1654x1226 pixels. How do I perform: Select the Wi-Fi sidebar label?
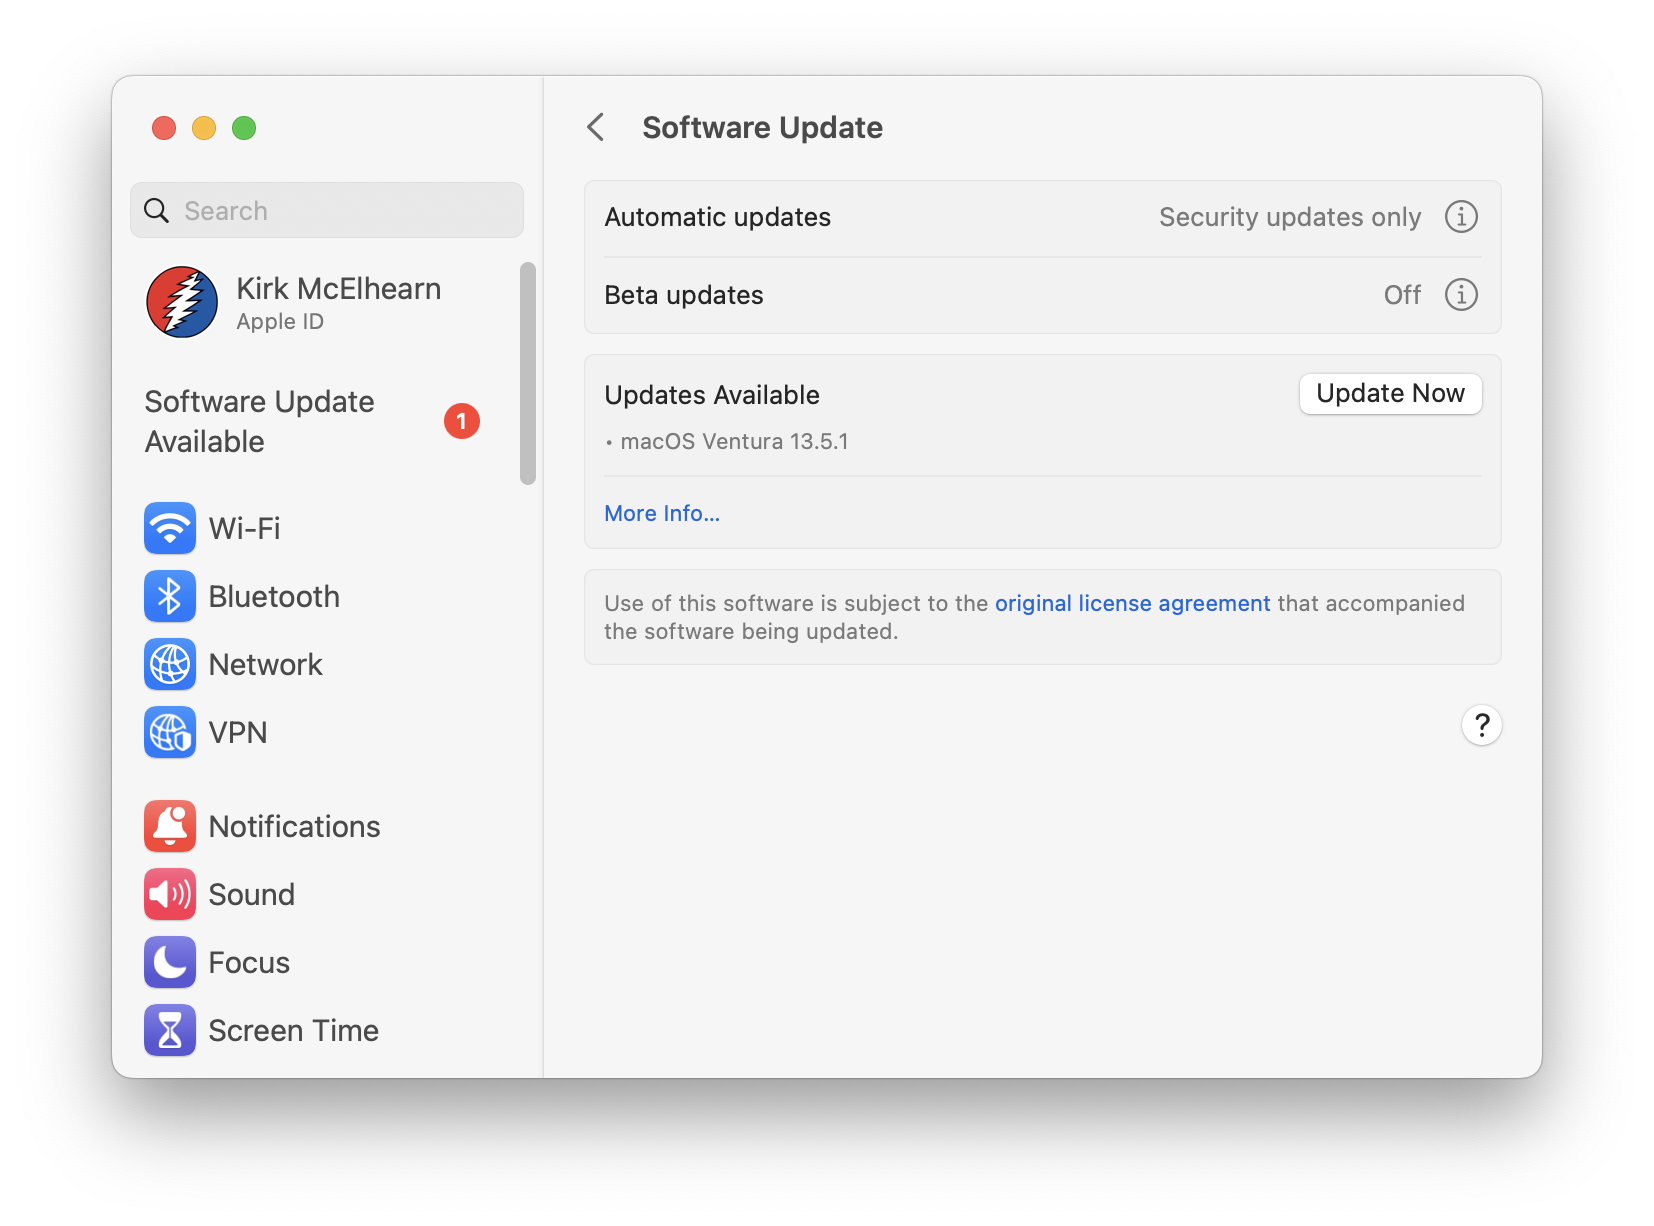pos(244,528)
